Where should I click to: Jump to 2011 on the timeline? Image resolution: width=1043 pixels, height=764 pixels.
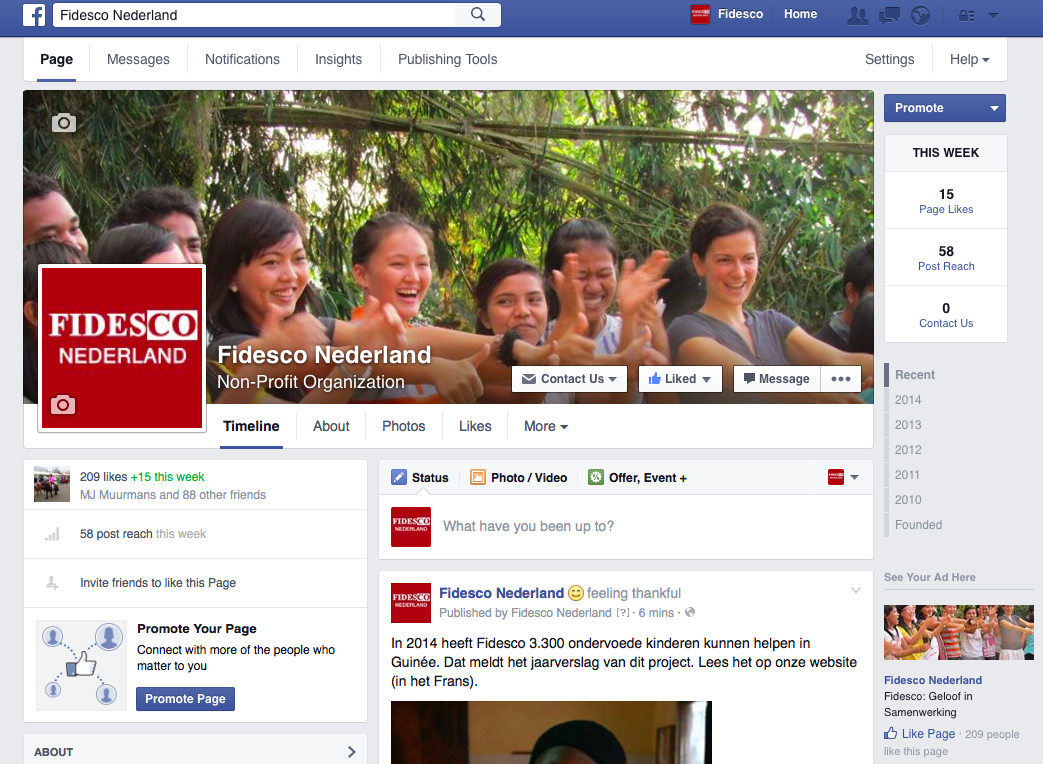pyautogui.click(x=907, y=475)
